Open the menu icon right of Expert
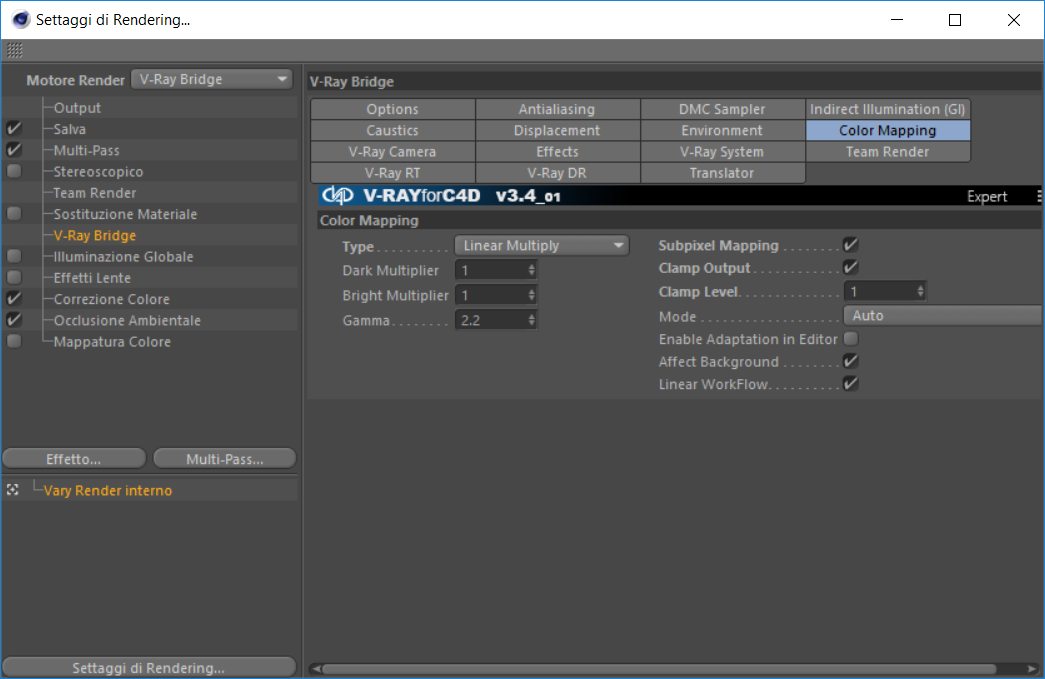The height and width of the screenshot is (679, 1045). [x=1038, y=196]
